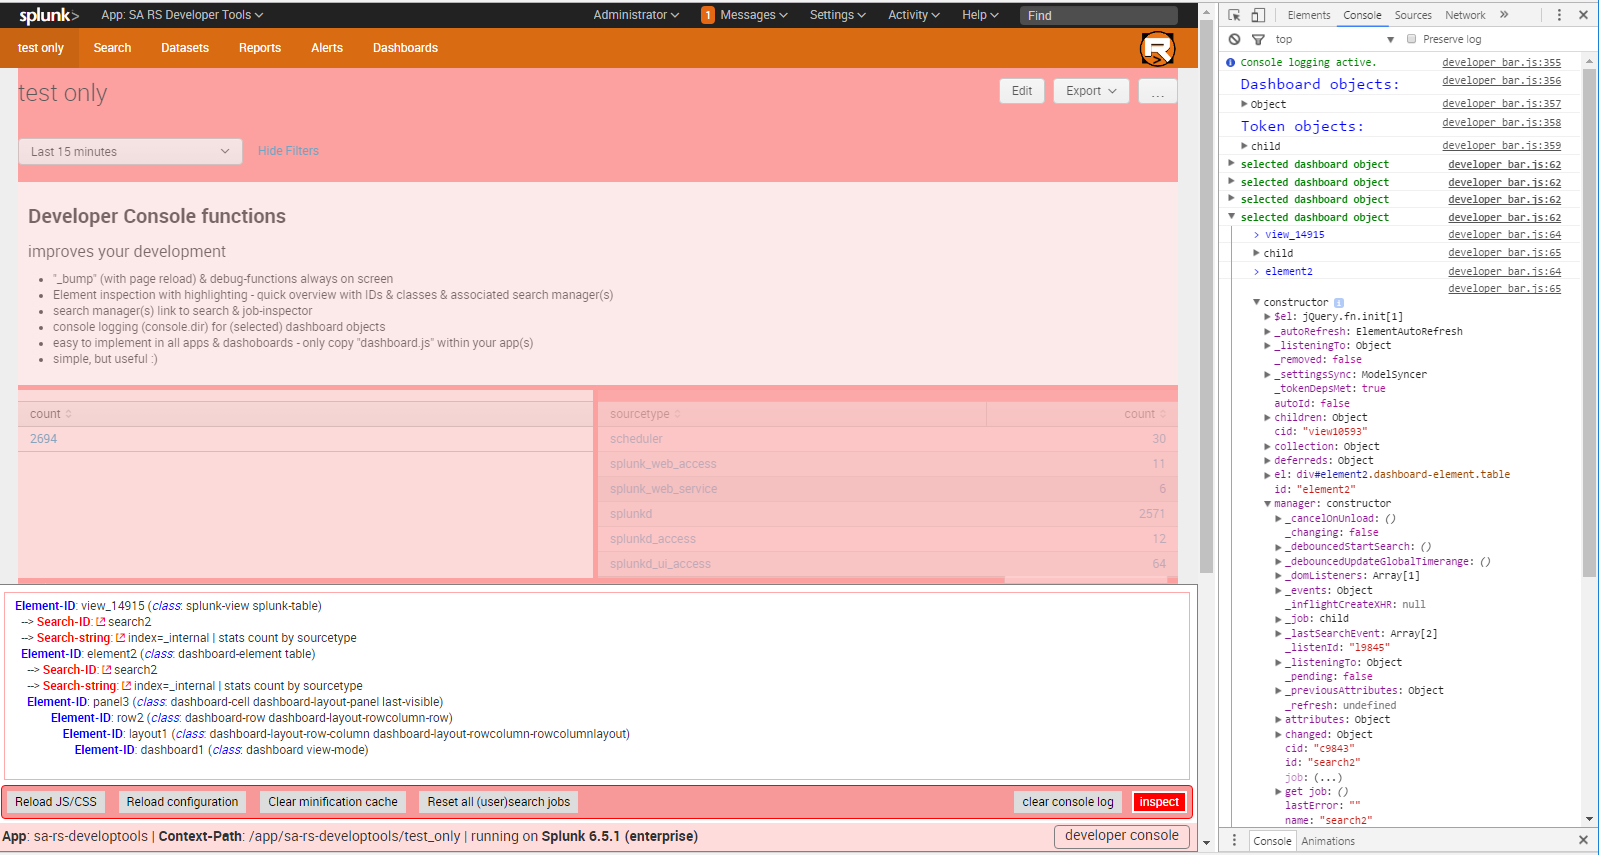The height and width of the screenshot is (855, 1599).
Task: Click the clear console log button
Action: pyautogui.click(x=1068, y=802)
